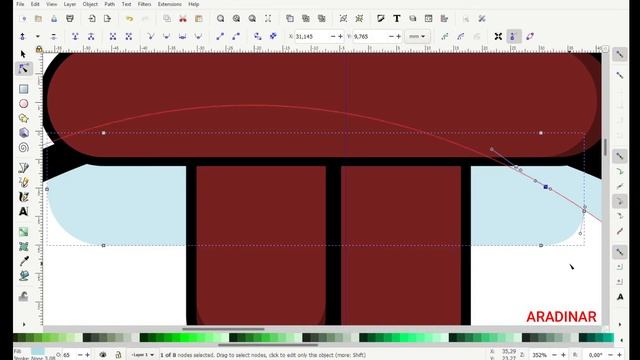Select the Text tool in toolbox
This screenshot has height=360, width=640.
23,211
